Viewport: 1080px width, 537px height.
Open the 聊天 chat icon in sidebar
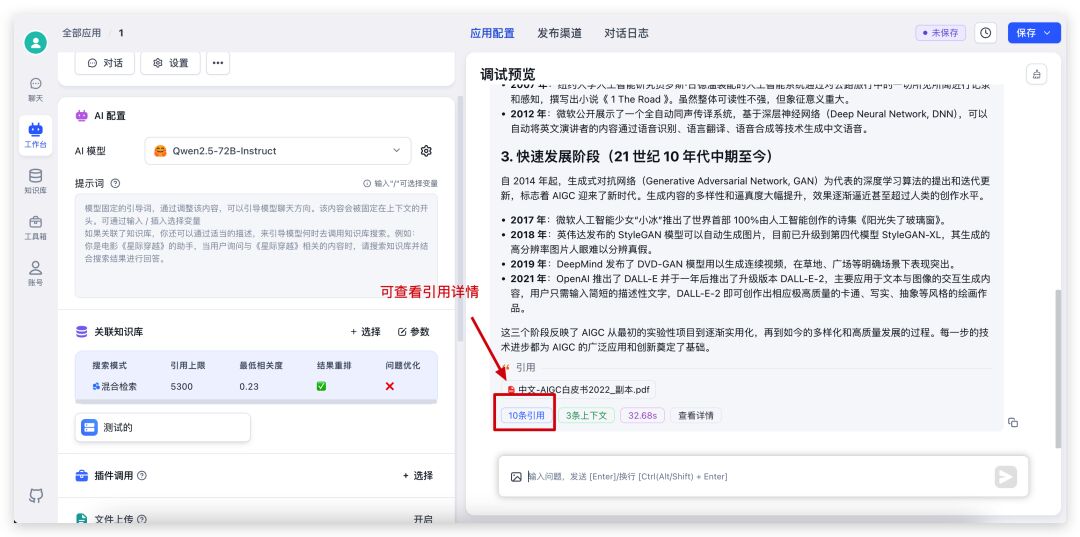pos(35,89)
